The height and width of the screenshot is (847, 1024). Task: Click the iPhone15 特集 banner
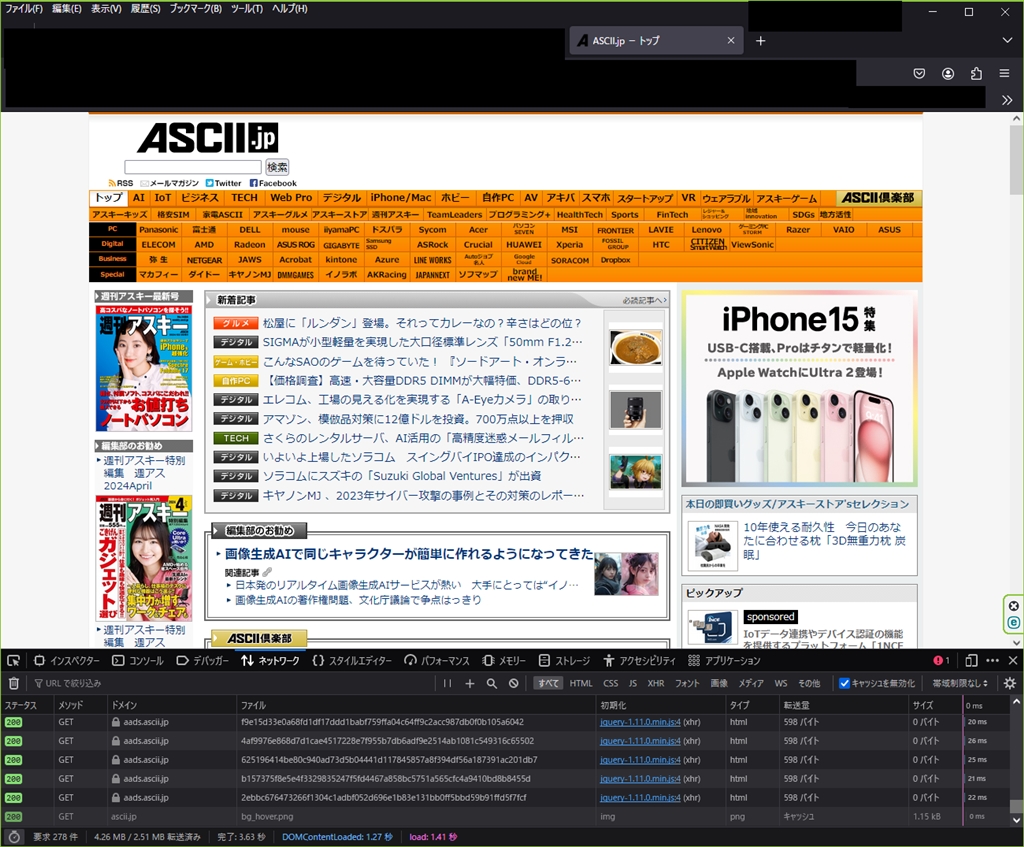click(799, 389)
